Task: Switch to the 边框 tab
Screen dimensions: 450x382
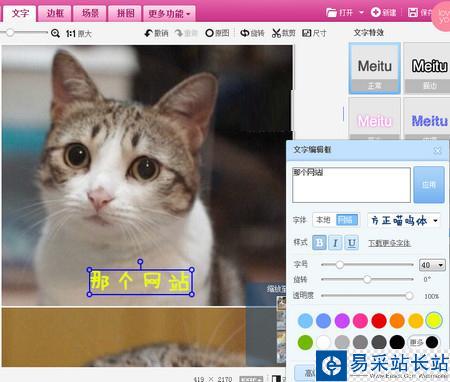Action: click(x=55, y=13)
